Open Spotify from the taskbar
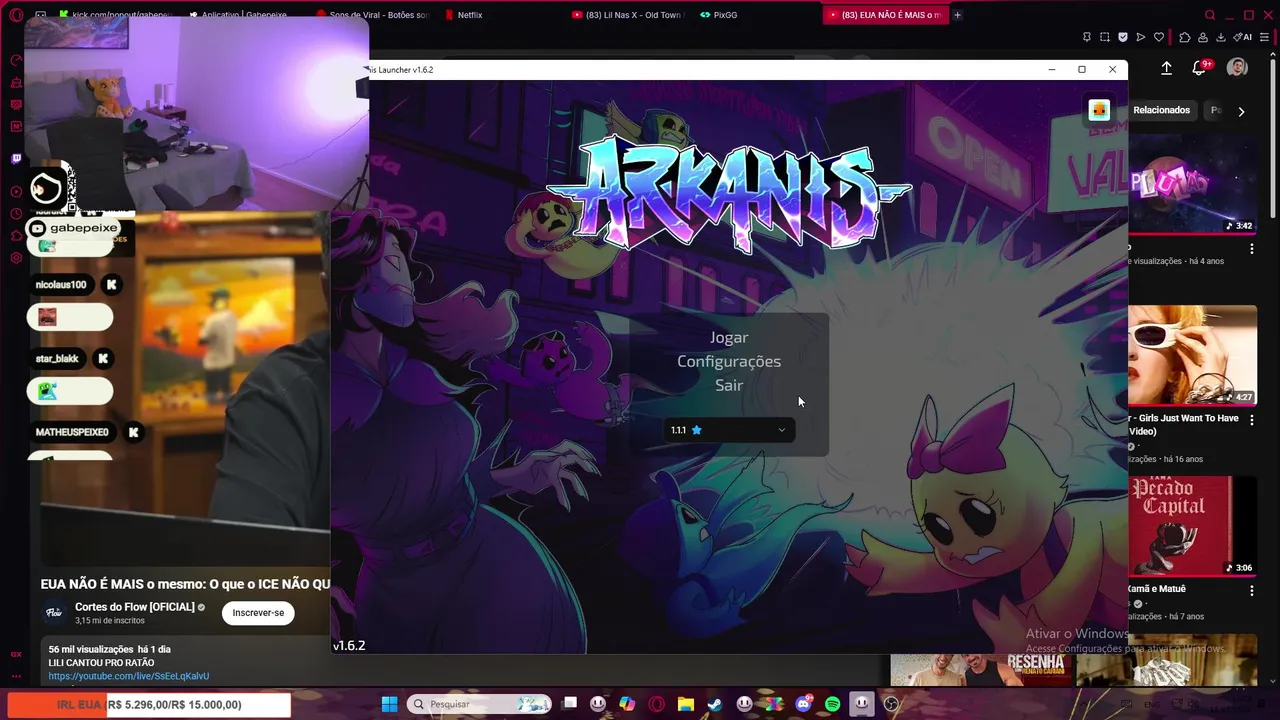The width and height of the screenshot is (1280, 720). 832,704
